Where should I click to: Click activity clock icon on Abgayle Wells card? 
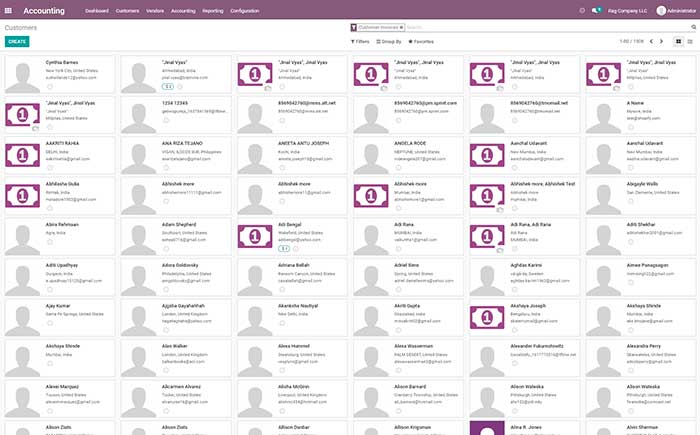click(631, 201)
